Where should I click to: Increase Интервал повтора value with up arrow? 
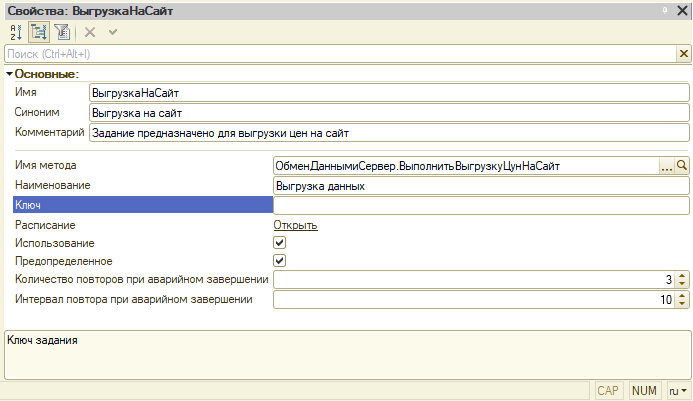[682, 295]
